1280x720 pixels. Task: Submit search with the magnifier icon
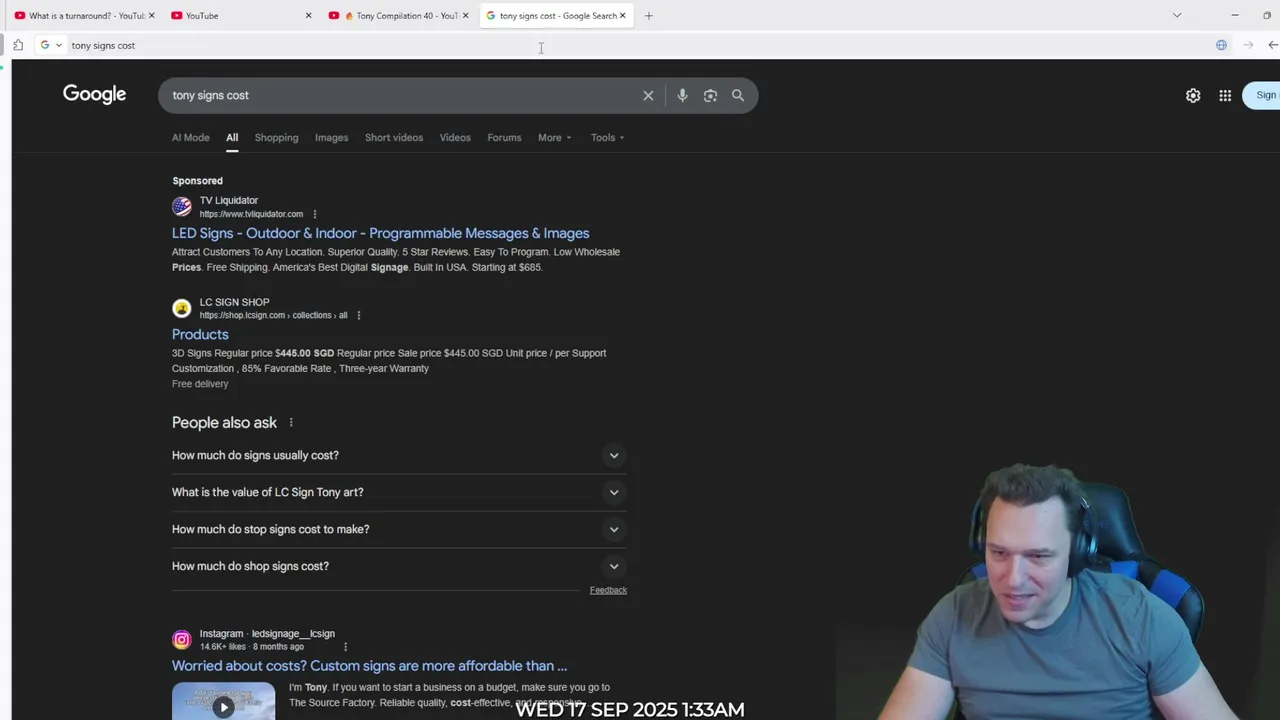(738, 96)
